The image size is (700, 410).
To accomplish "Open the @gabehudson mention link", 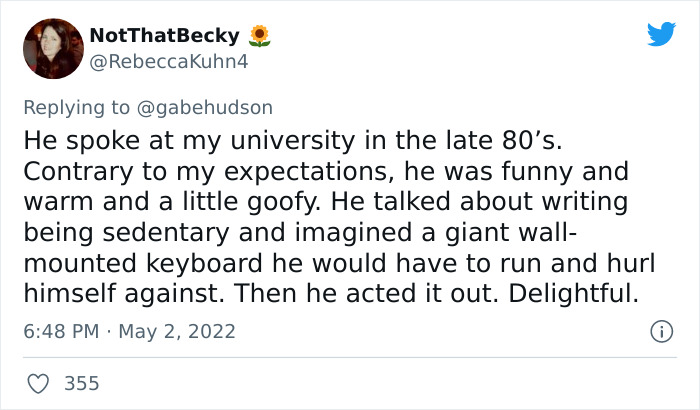I will pos(214,106).
